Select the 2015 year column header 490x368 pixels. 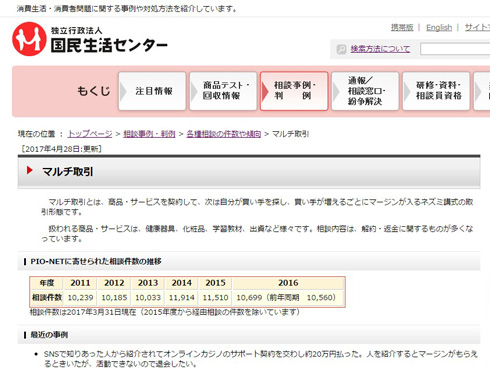[x=215, y=283]
